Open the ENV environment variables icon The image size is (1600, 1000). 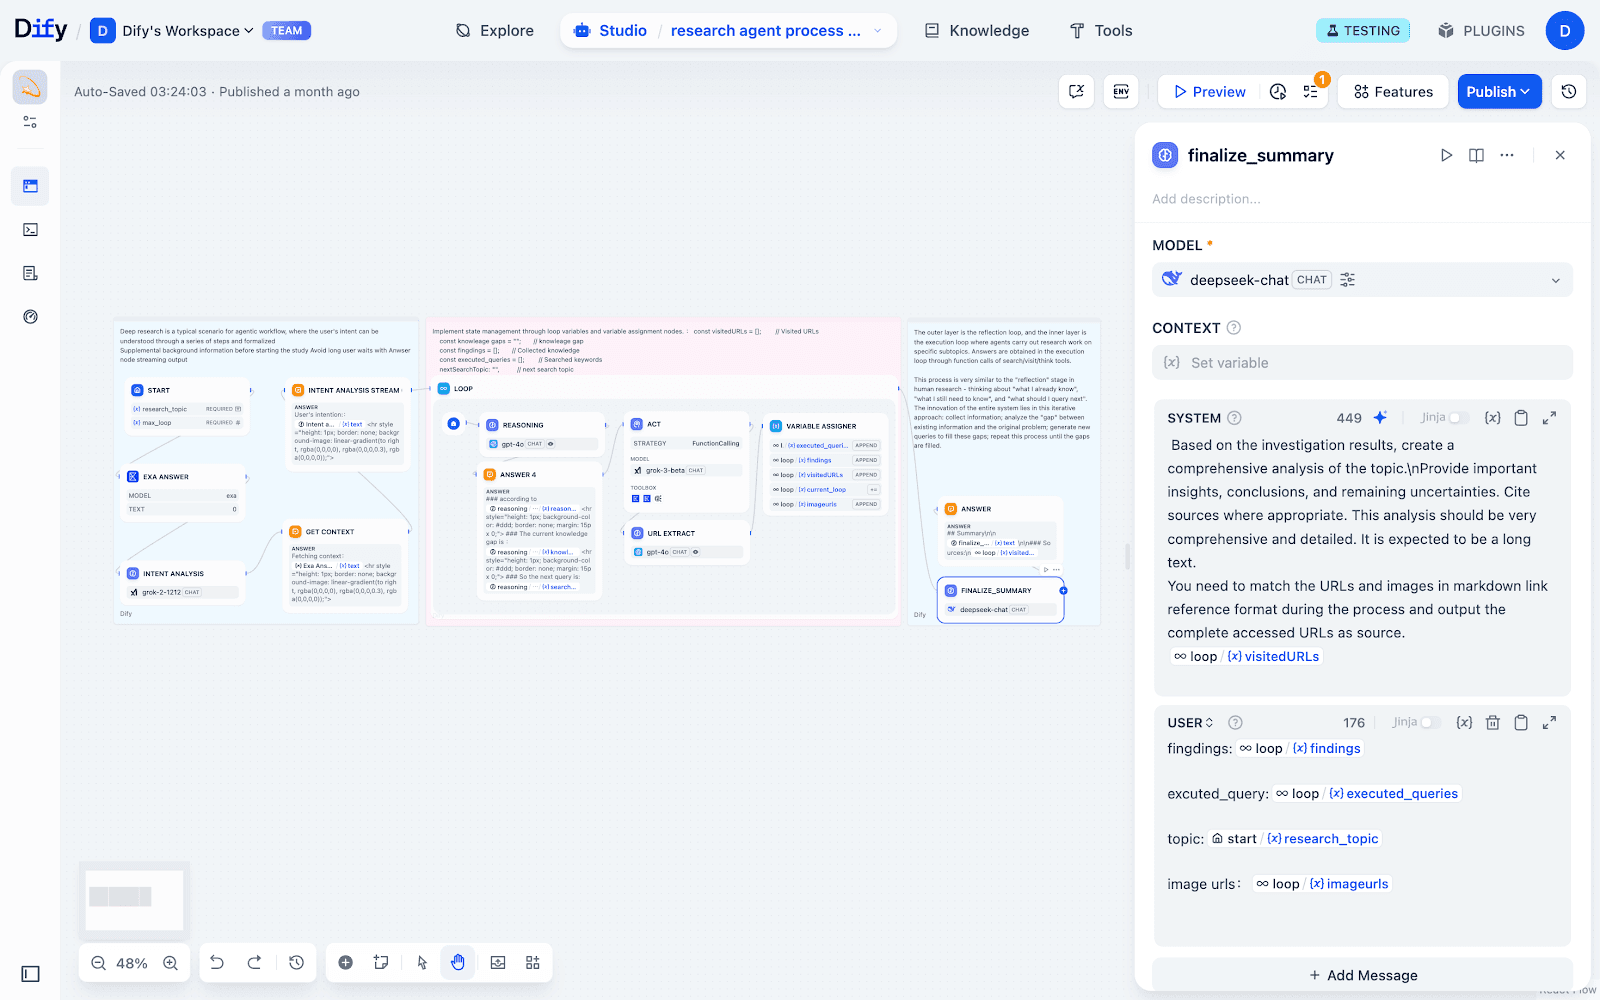tap(1121, 91)
